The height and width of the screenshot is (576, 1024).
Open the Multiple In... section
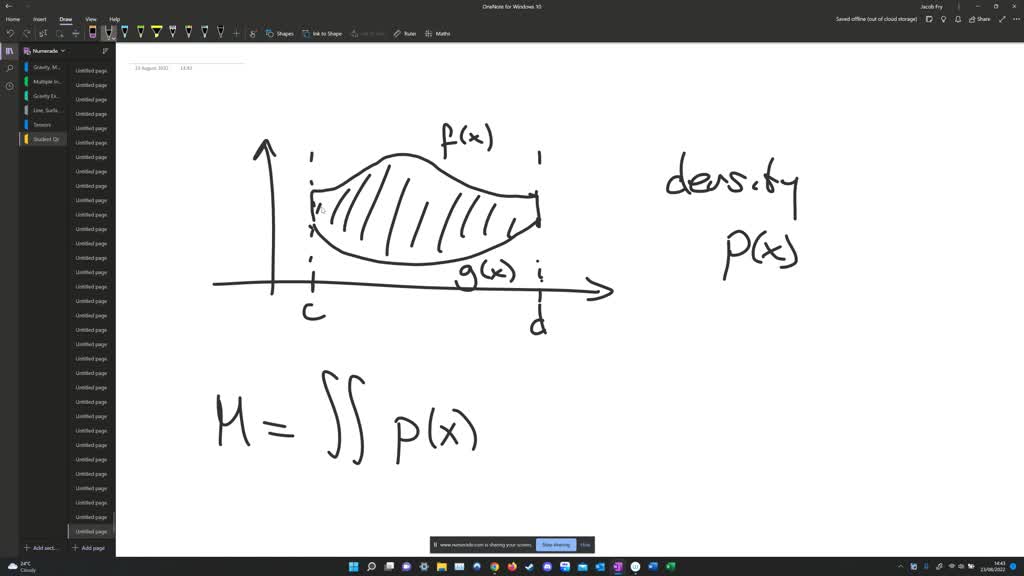(x=44, y=82)
